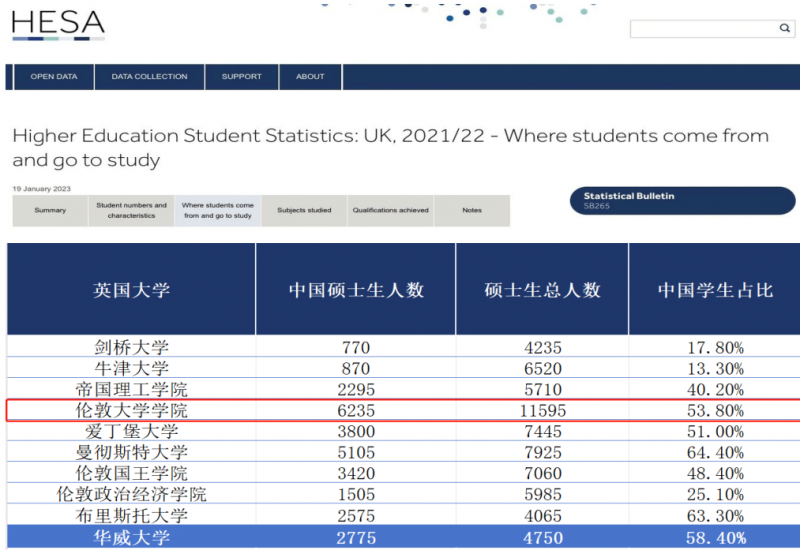Screen dimensions: 800x550
Task: Click the search magnifier icon
Action: (x=785, y=29)
